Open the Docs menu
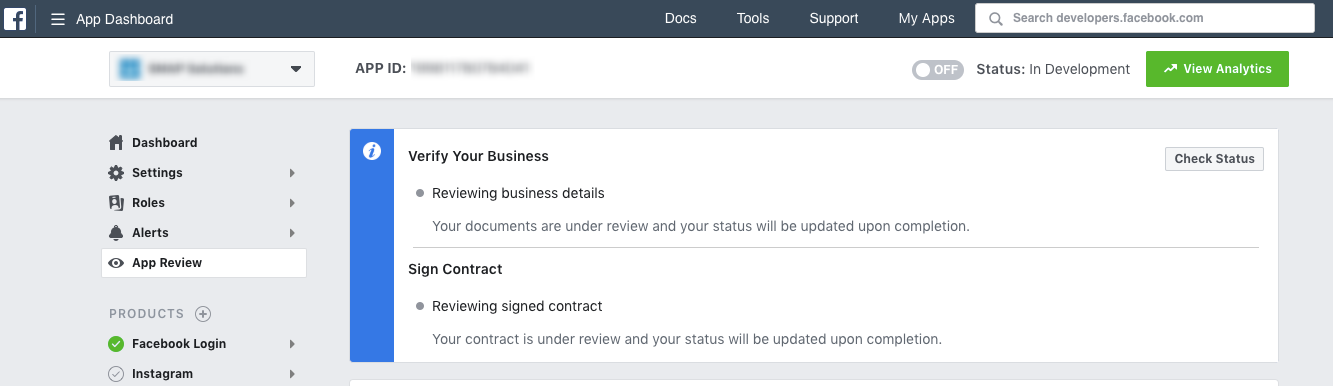This screenshot has height=386, width=1333. click(681, 18)
